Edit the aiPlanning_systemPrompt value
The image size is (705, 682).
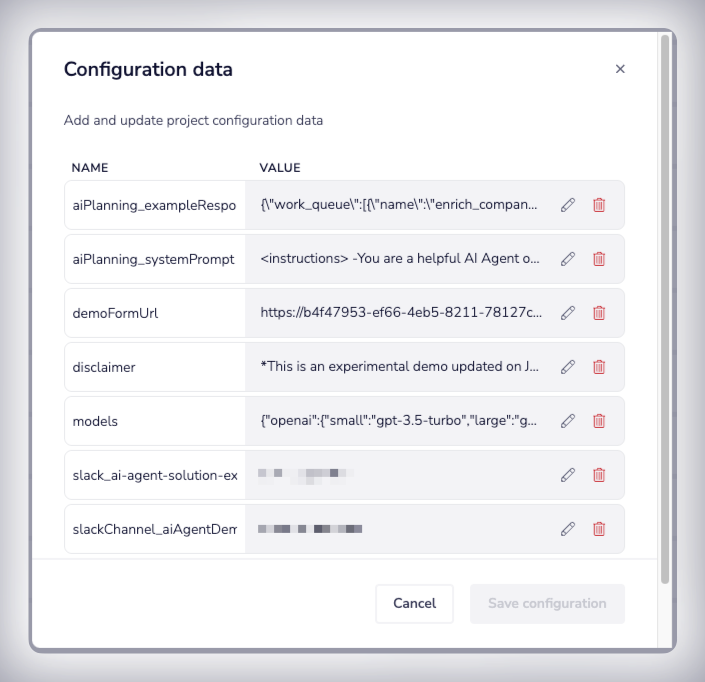tap(568, 259)
